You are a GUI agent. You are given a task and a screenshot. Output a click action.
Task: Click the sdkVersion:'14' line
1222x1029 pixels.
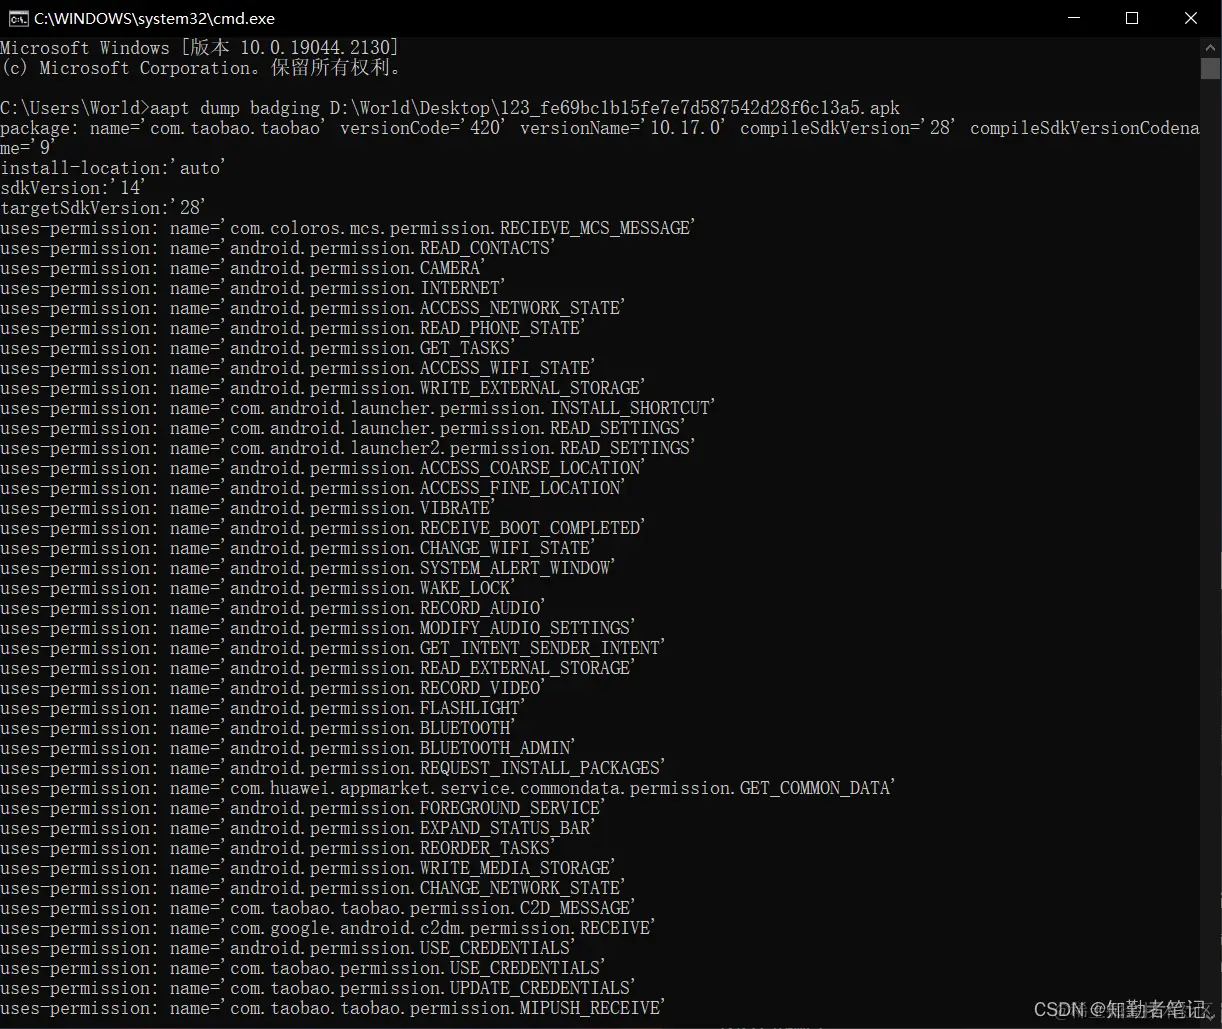click(x=74, y=188)
